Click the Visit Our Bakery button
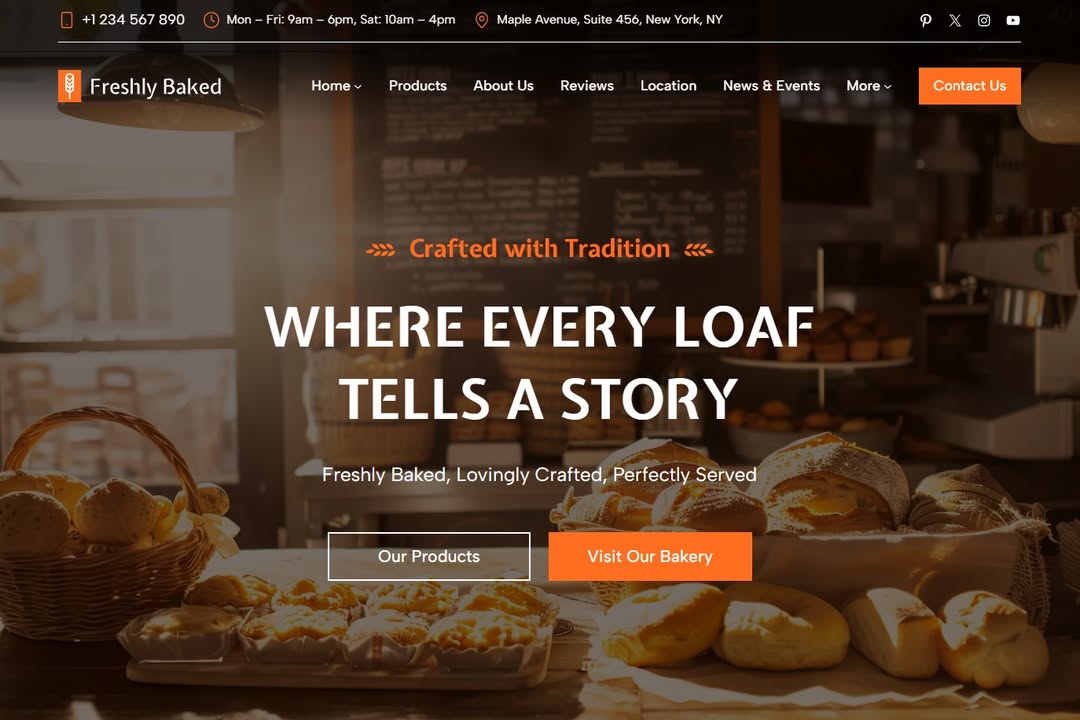1080x720 pixels. pos(650,556)
